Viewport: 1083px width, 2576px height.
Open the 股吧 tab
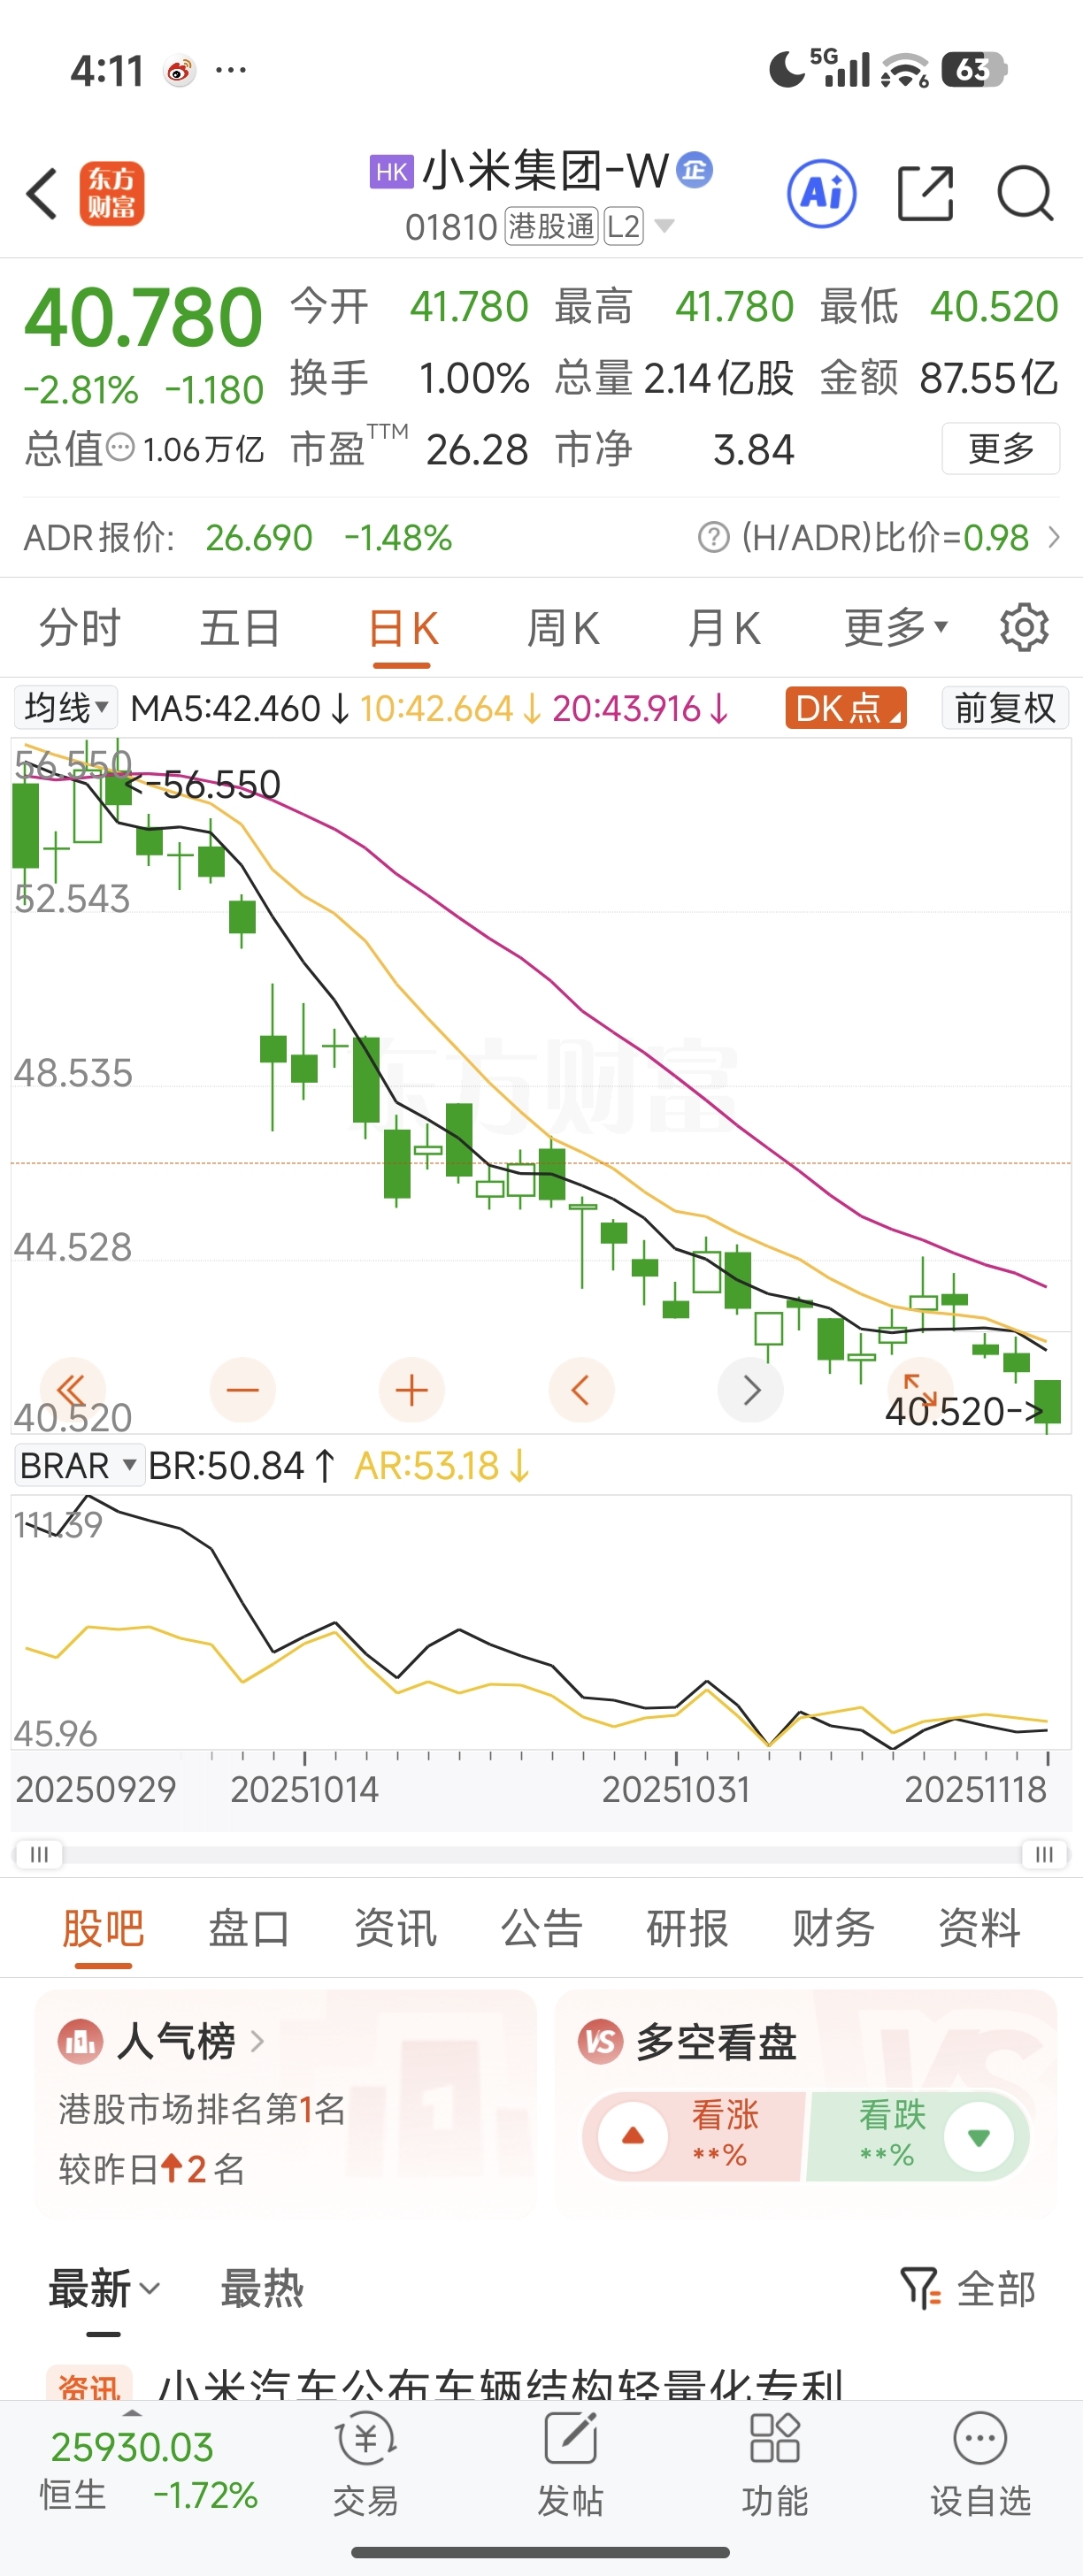103,1927
